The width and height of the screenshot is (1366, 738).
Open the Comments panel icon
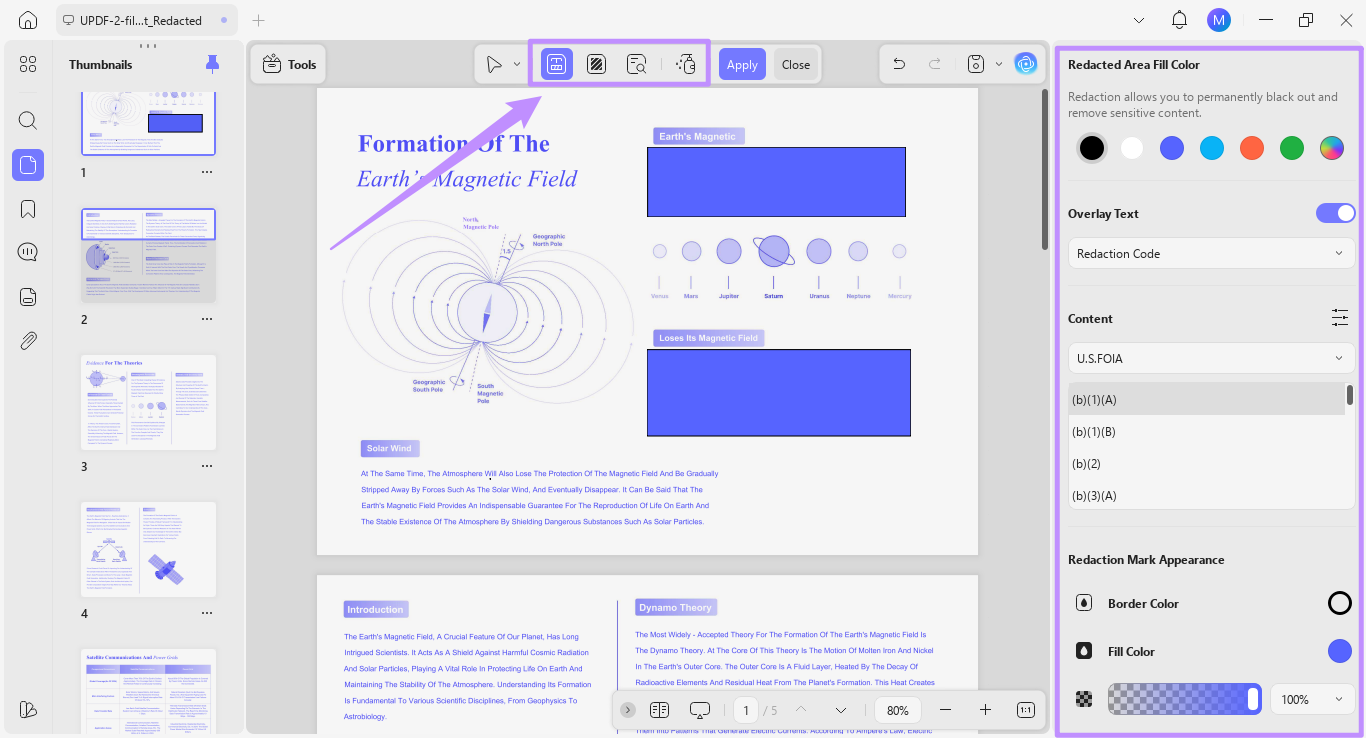click(x=28, y=252)
